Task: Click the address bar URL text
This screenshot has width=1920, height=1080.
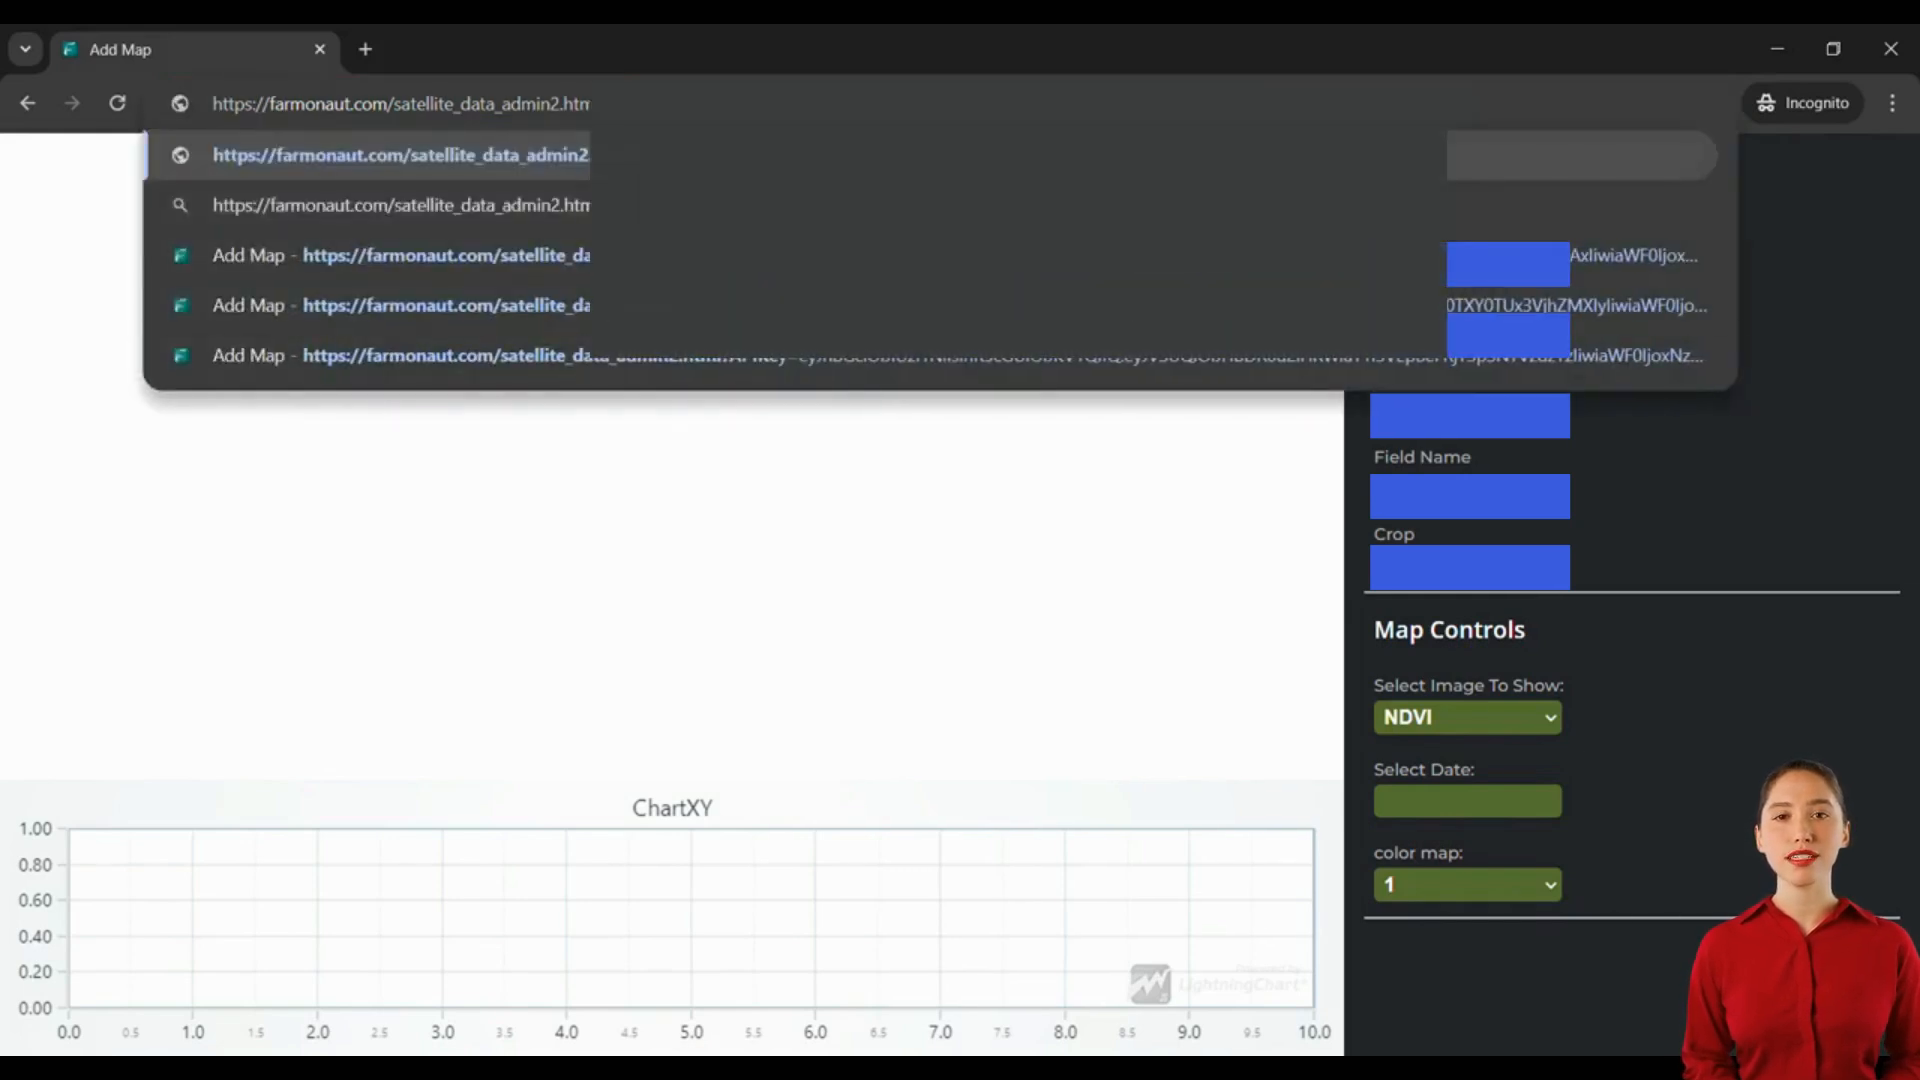Action: (x=400, y=103)
